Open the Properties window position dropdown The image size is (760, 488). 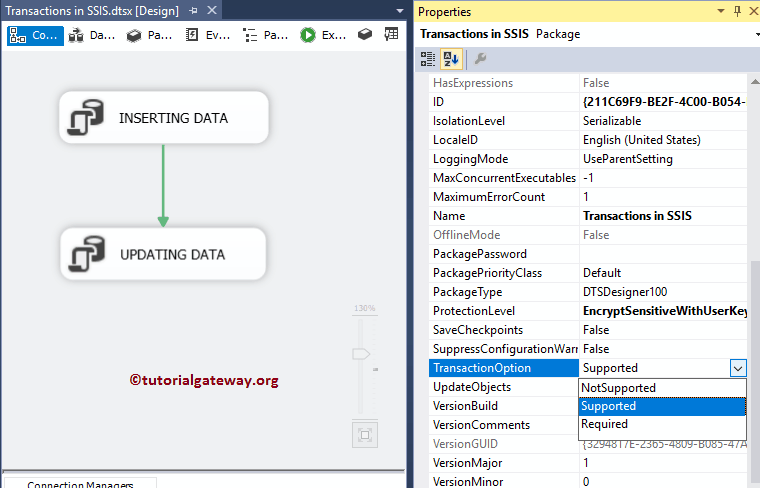(721, 11)
